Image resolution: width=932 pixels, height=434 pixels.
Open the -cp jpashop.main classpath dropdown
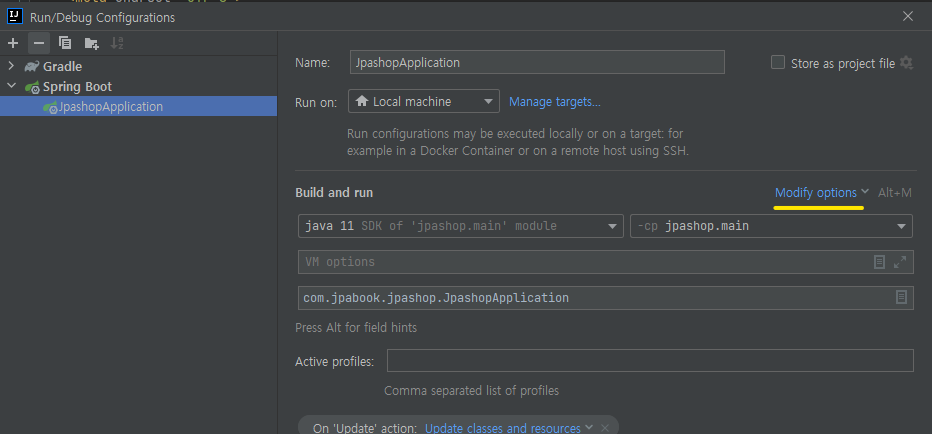[x=771, y=226]
